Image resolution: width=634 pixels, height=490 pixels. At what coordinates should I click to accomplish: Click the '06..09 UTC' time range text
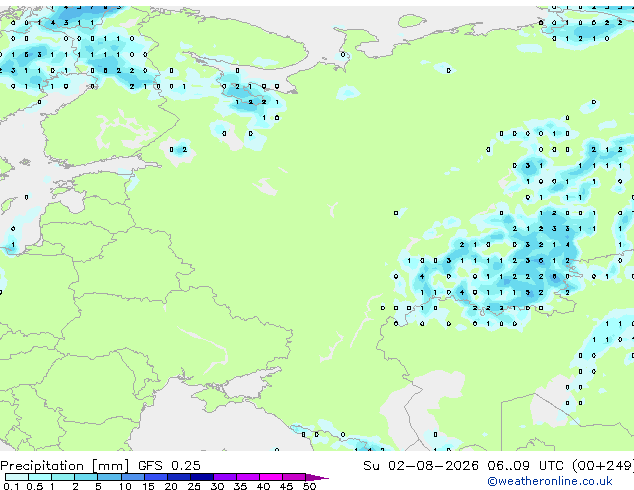pos(526,465)
